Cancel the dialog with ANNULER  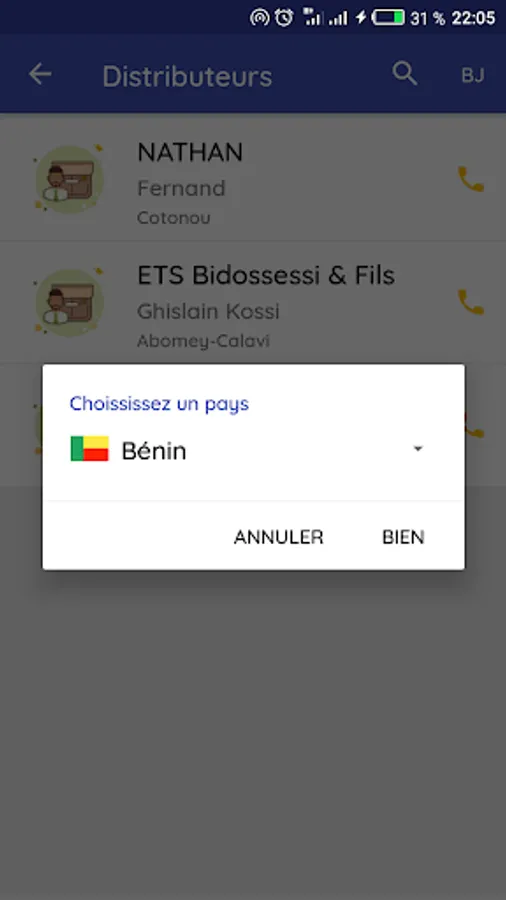click(x=279, y=537)
